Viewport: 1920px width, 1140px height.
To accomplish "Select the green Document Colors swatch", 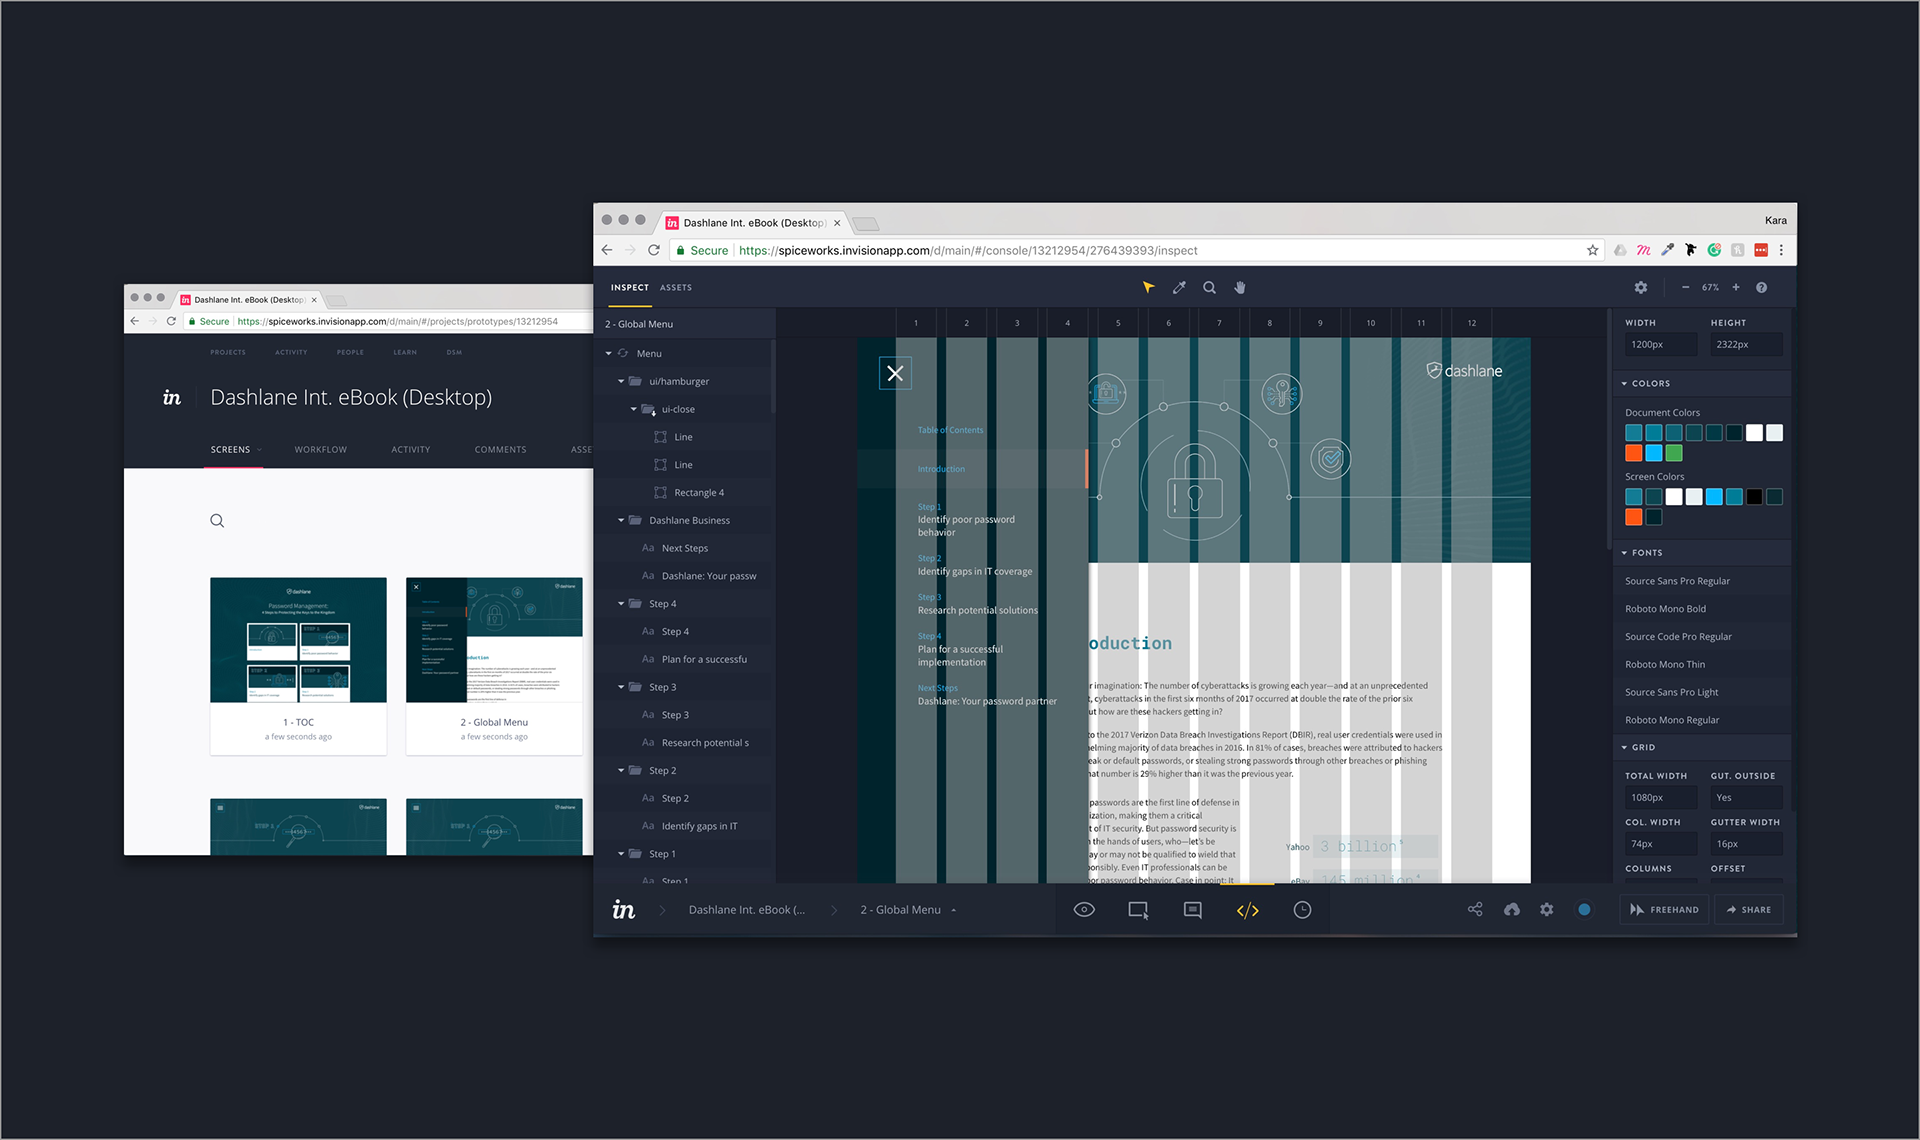I will 1674,453.
